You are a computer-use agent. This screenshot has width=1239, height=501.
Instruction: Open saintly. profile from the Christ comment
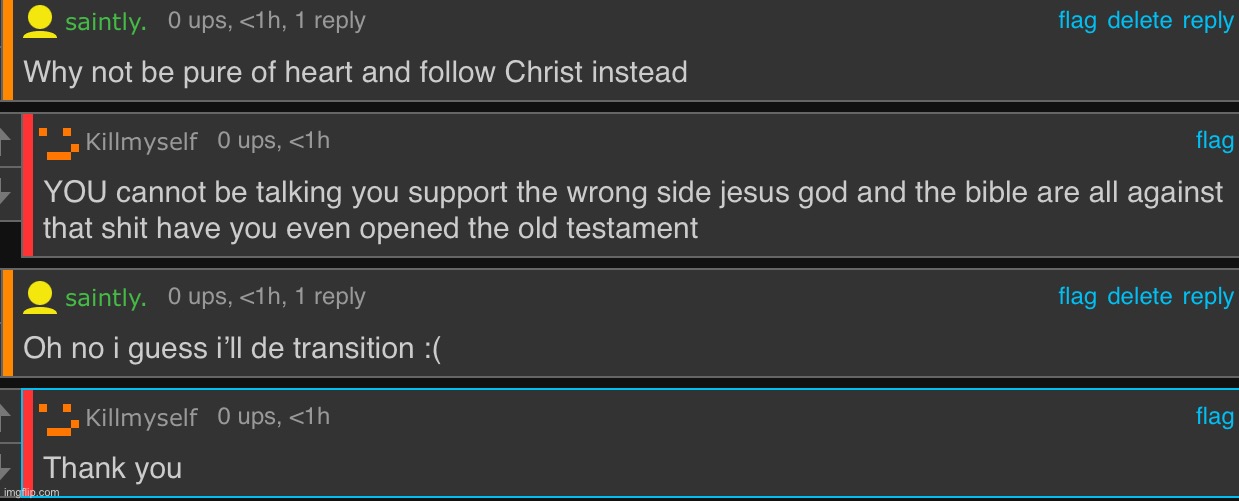106,23
